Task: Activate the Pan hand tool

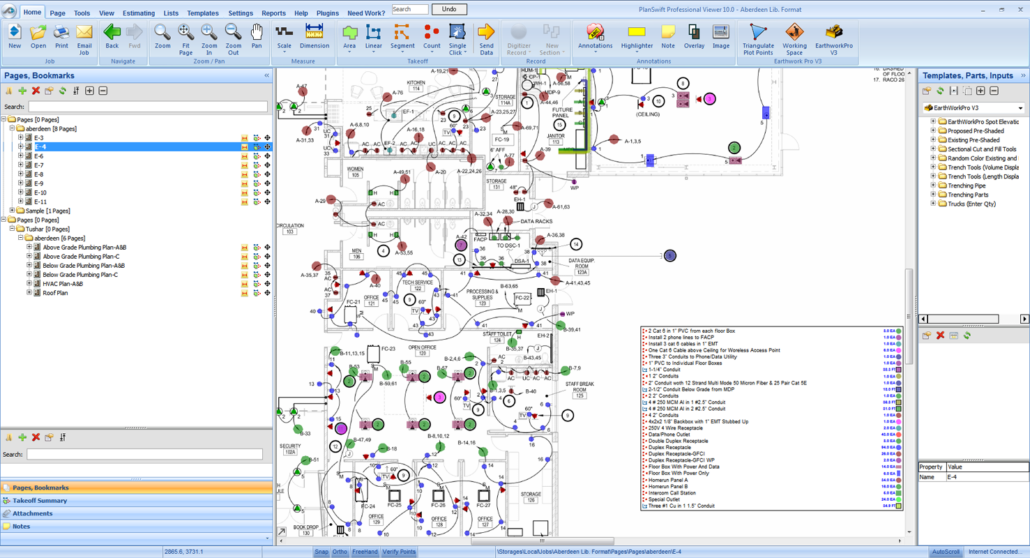Action: [x=257, y=36]
